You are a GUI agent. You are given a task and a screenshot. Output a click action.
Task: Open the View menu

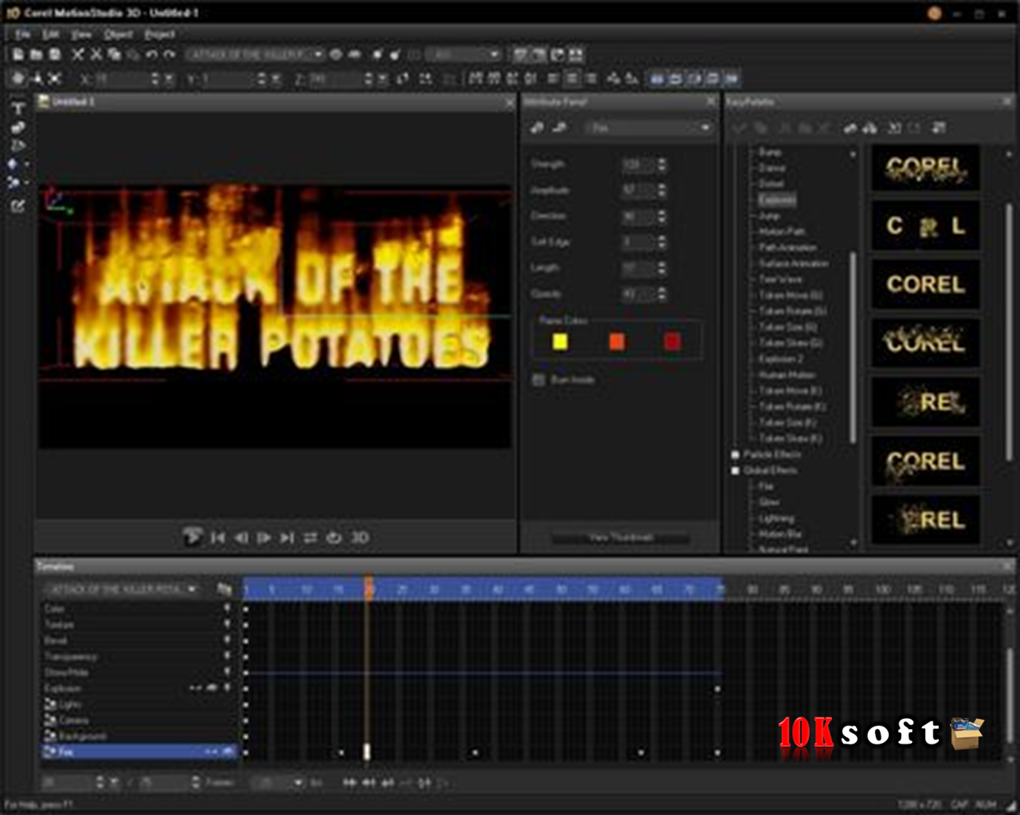tap(81, 34)
